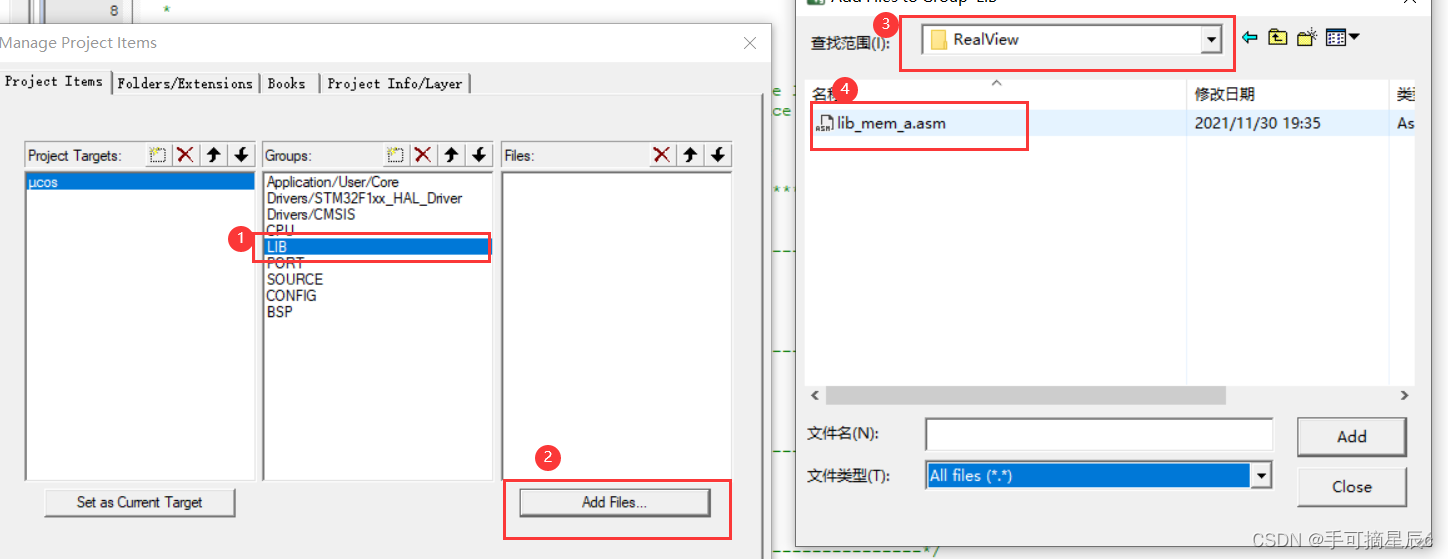Screen dimensions: 1448x559
Task: Select the µcos project target
Action: point(140,182)
